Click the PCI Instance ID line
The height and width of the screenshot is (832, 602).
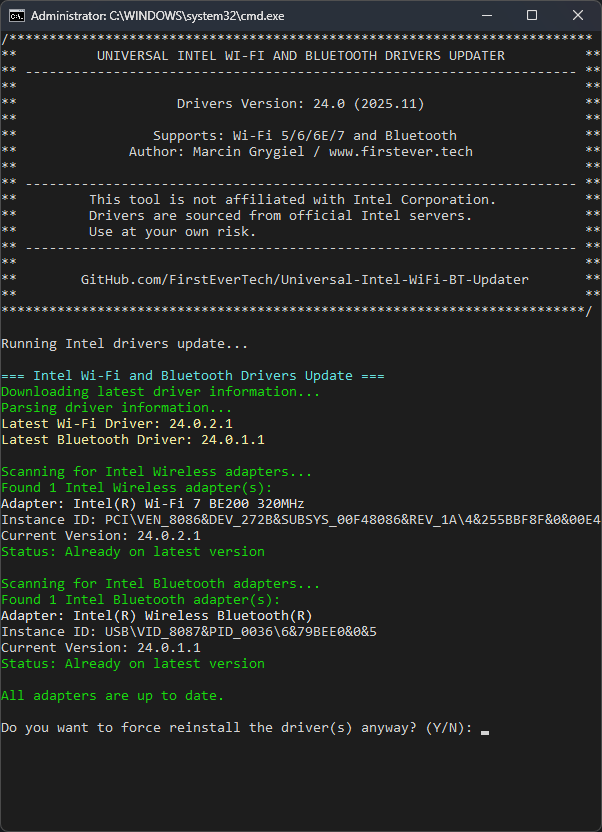(300, 520)
